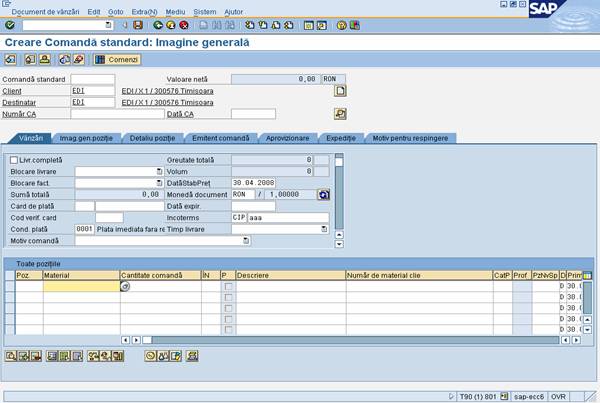The height and width of the screenshot is (403, 600).
Task: Expand the Blocare livrare dropdown
Action: point(158,171)
